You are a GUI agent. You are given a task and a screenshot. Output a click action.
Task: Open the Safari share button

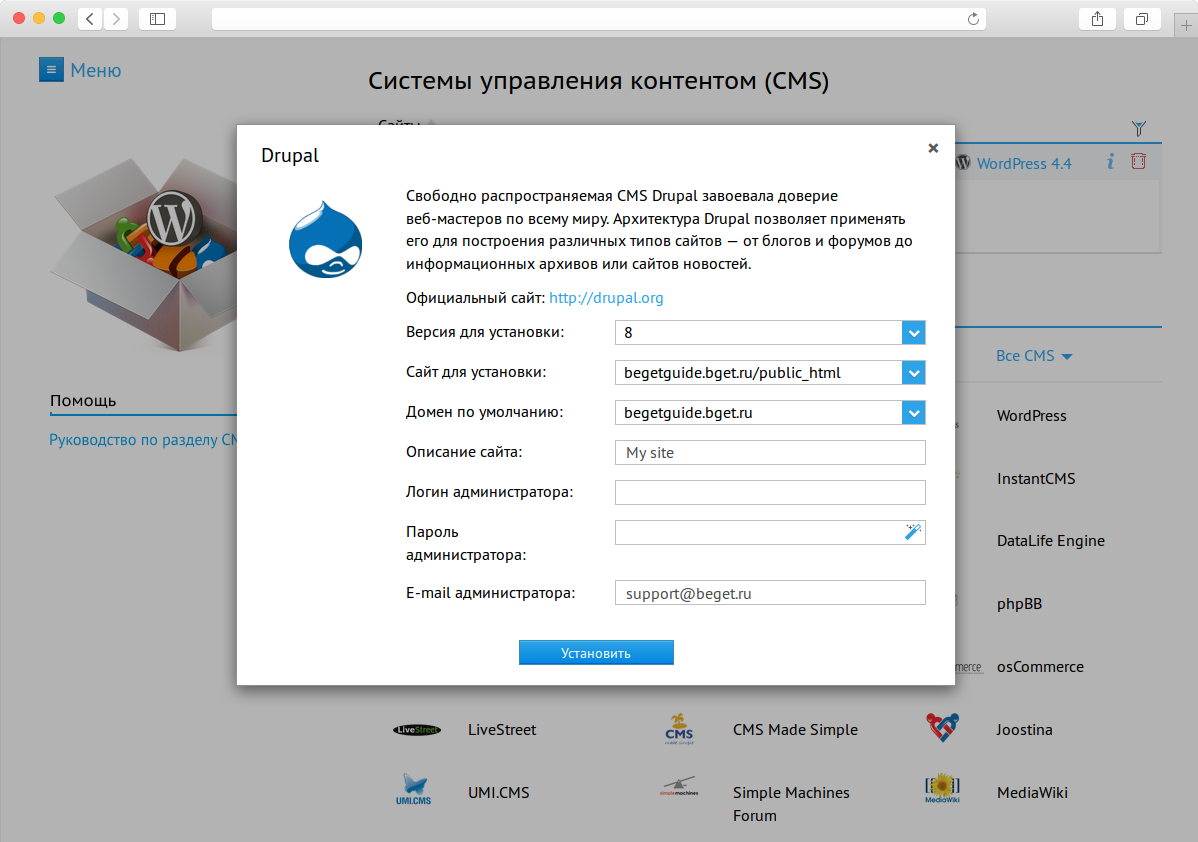click(1097, 19)
